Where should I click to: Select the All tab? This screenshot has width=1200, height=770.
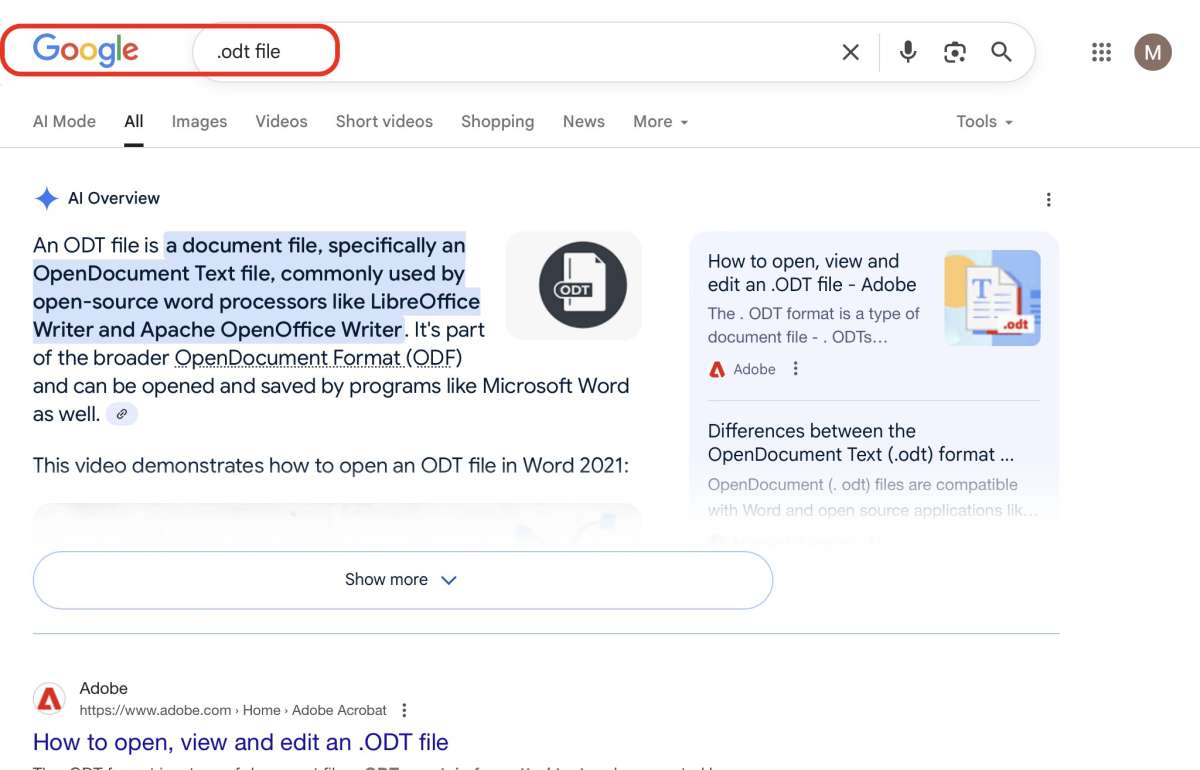tap(134, 121)
